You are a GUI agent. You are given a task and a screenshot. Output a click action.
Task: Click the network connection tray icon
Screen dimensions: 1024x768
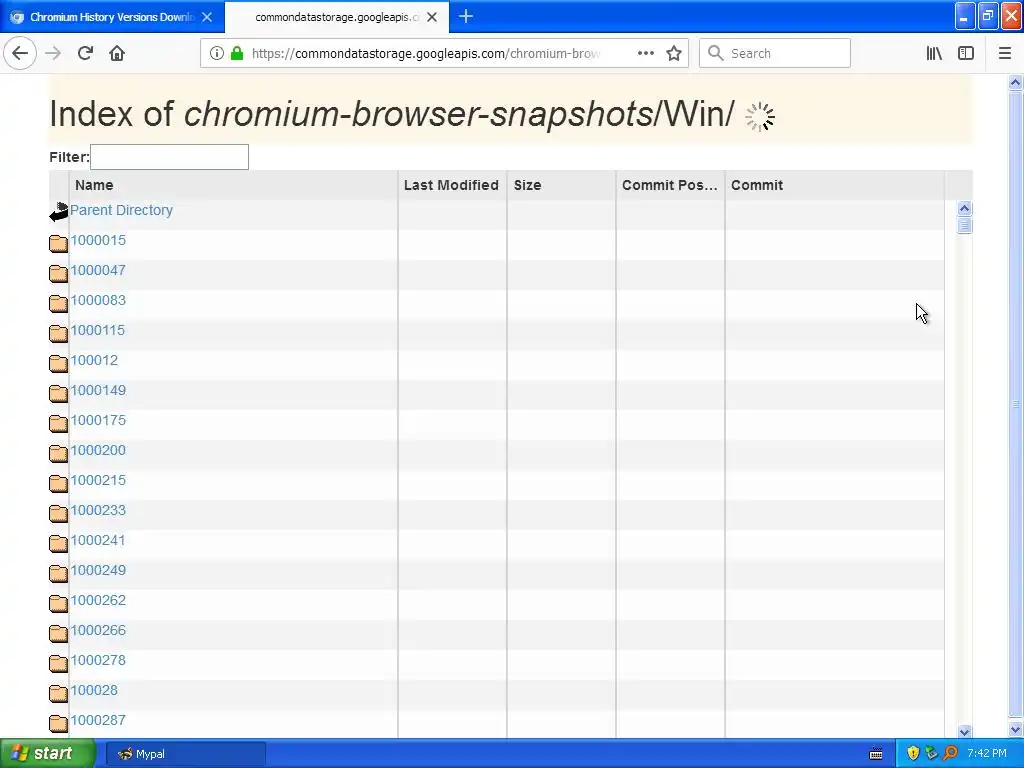coord(931,754)
